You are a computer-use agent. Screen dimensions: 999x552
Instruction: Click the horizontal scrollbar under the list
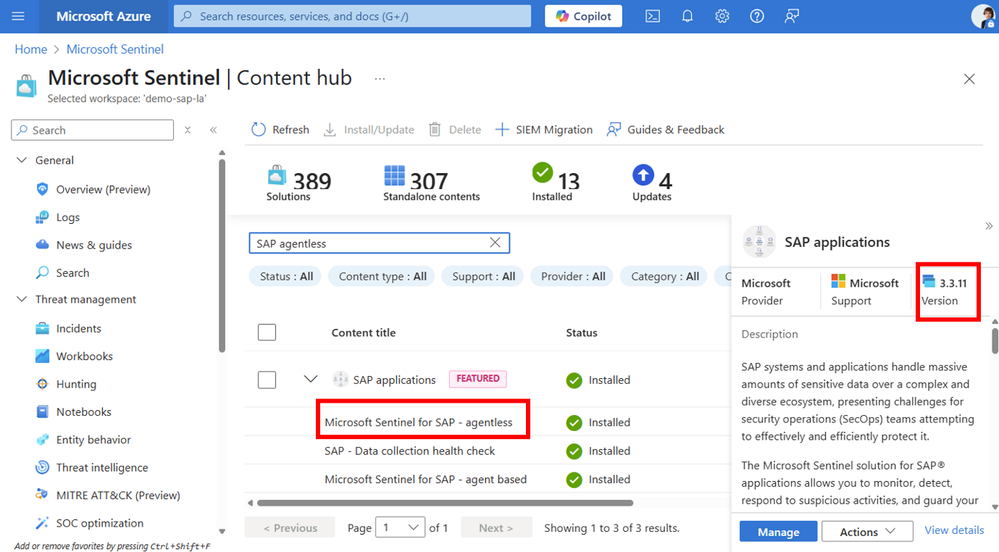pos(445,503)
